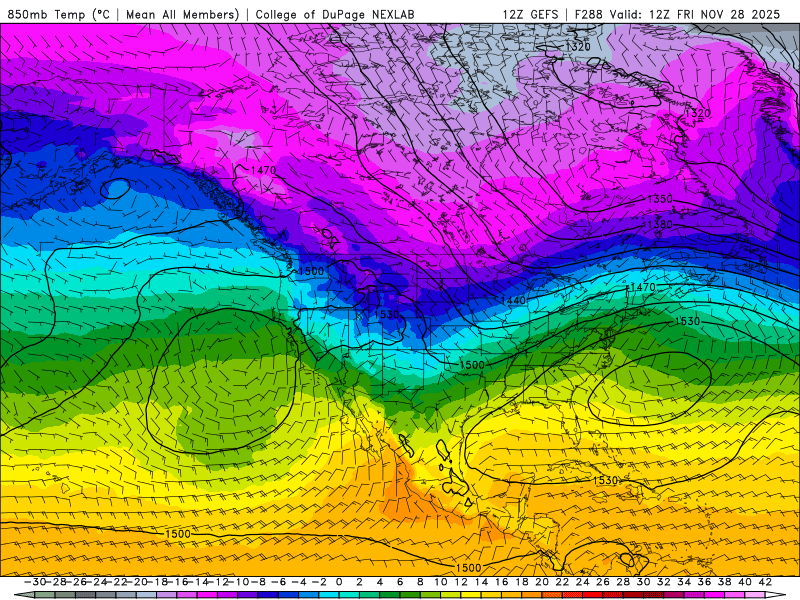
Task: Select "College of DuPage NEXLAB" header label
Action: (x=335, y=14)
